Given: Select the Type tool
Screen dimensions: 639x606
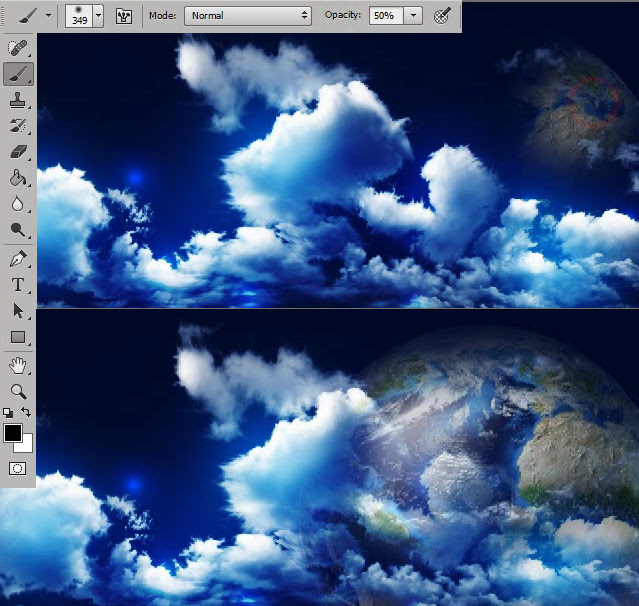Looking at the screenshot, I should pos(18,285).
